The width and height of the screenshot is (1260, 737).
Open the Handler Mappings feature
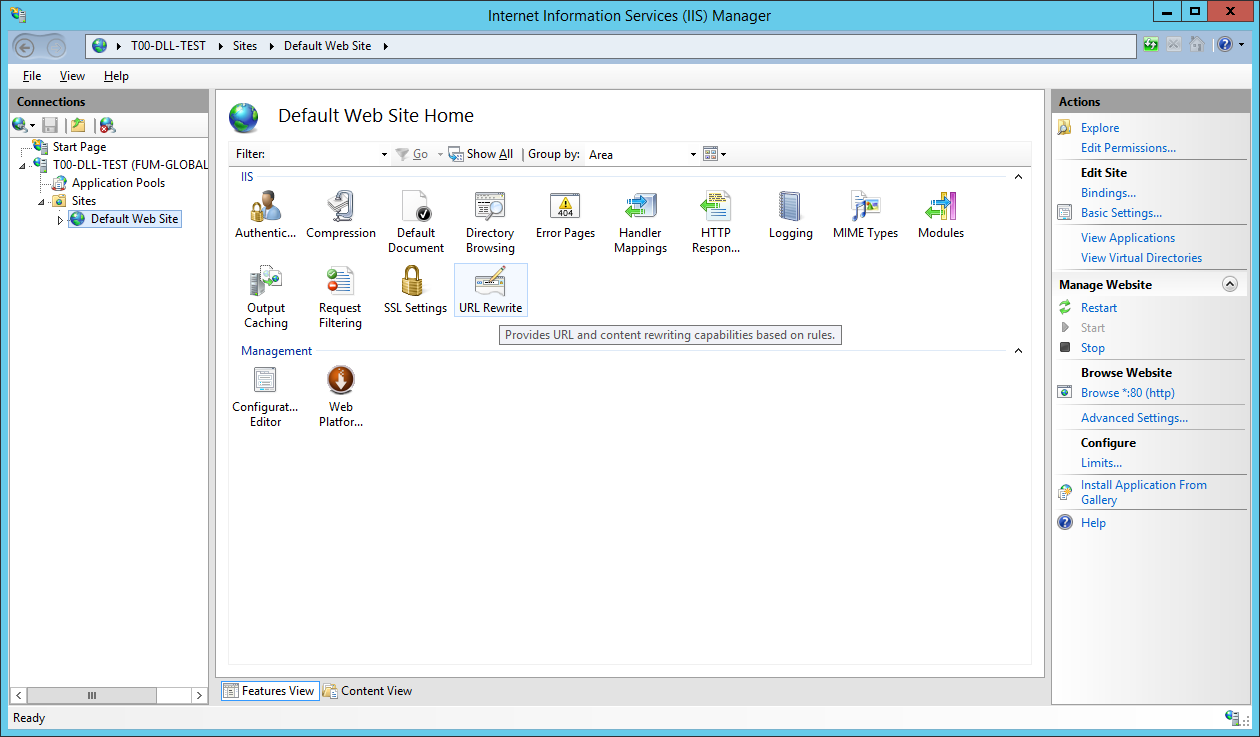coord(640,222)
